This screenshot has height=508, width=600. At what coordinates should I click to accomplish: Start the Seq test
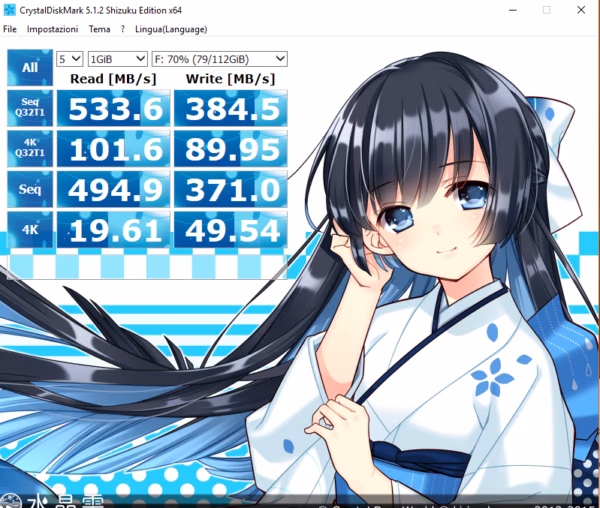click(30, 189)
